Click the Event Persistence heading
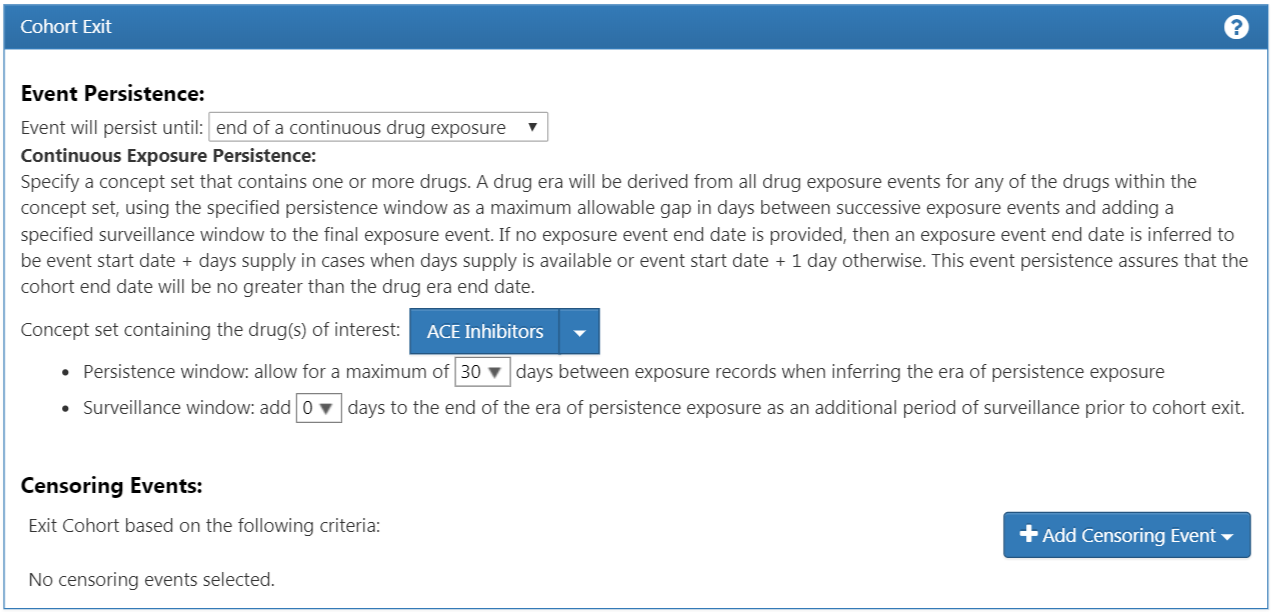The width and height of the screenshot is (1271, 612). pos(113,94)
